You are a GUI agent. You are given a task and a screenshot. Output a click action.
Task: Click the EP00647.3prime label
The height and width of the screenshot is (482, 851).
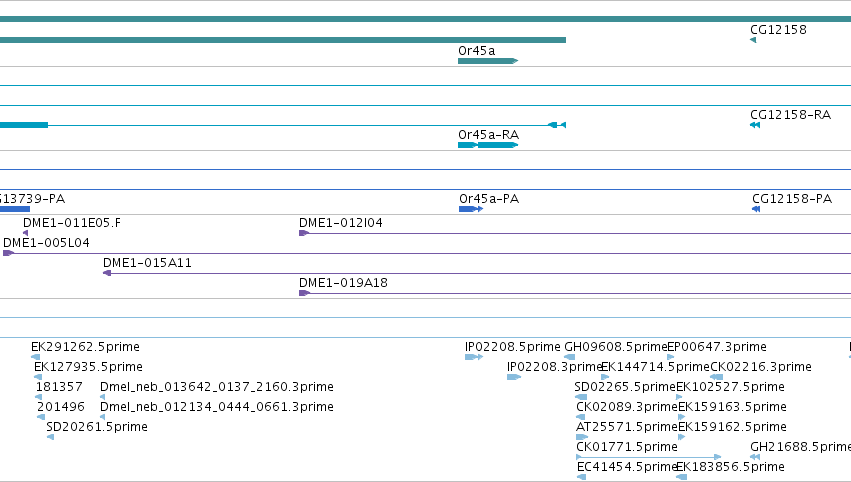click(717, 346)
